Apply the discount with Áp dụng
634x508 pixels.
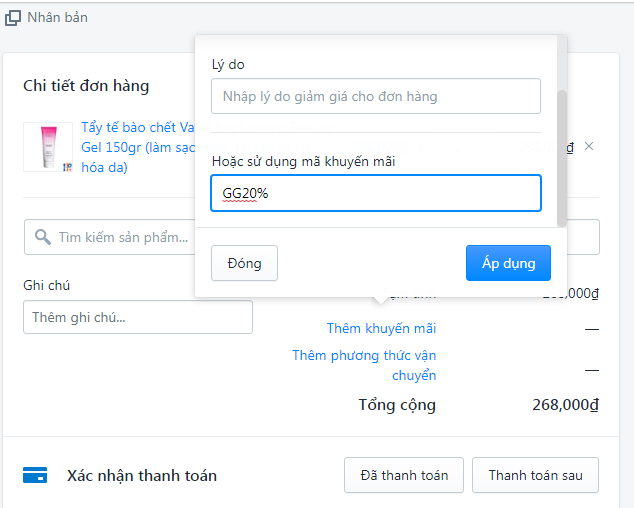tap(508, 263)
